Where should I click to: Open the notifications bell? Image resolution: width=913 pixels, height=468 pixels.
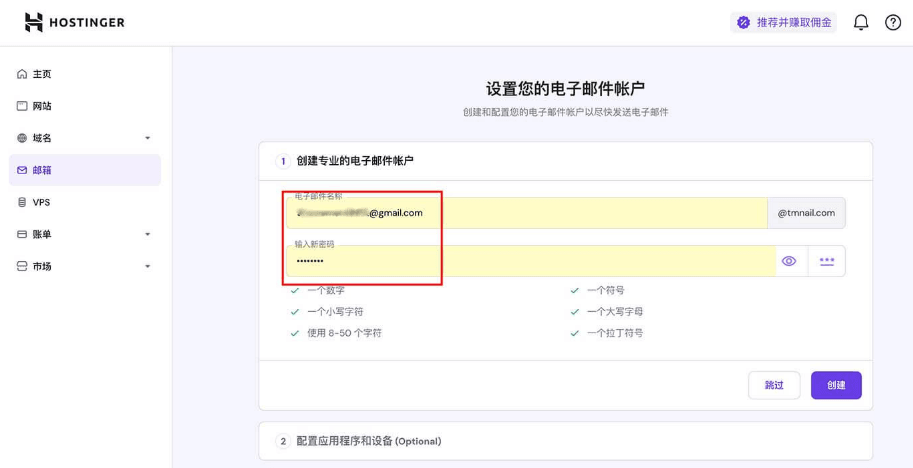pyautogui.click(x=860, y=22)
